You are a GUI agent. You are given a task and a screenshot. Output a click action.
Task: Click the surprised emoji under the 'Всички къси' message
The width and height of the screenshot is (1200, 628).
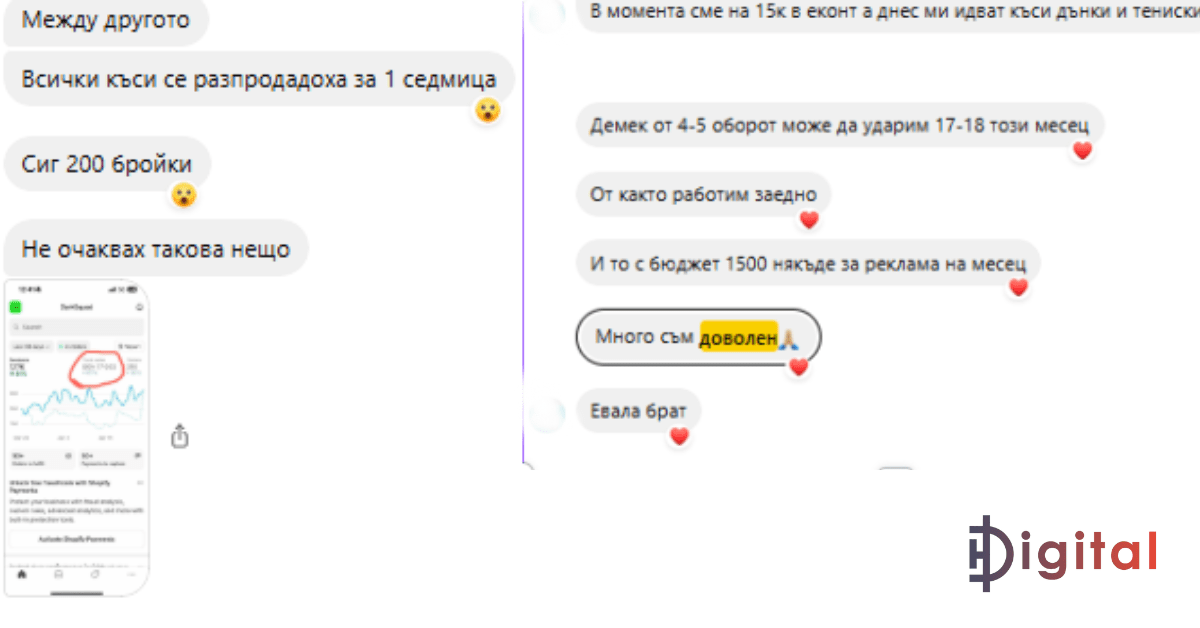[487, 110]
